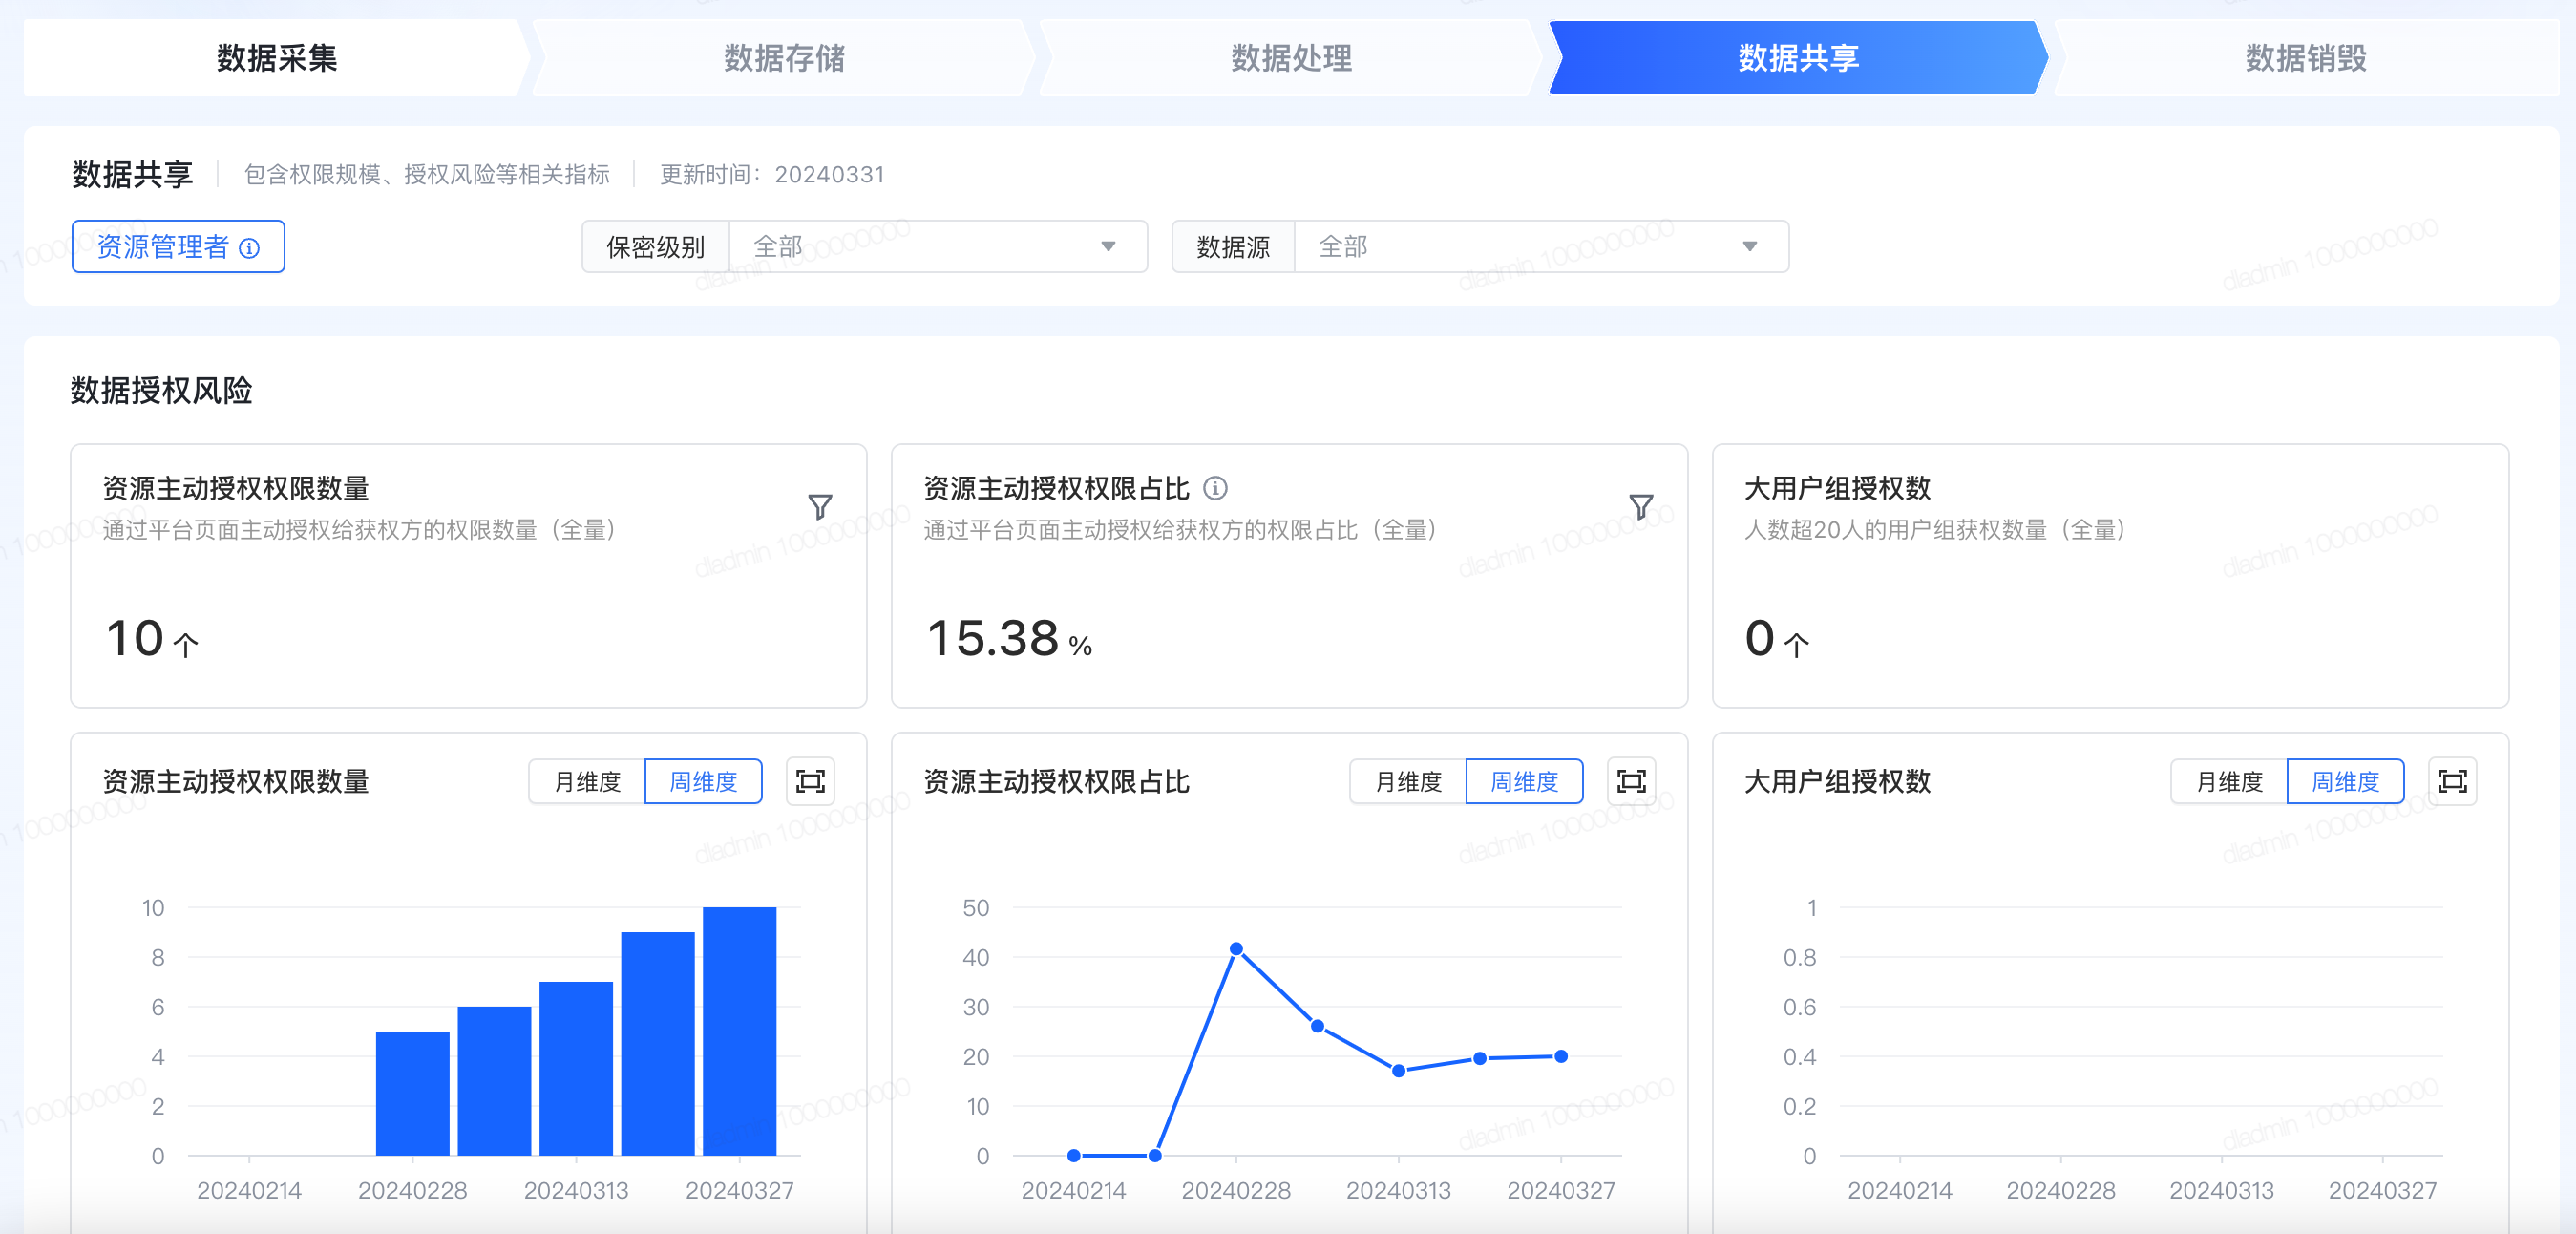Click the 资源管理者 button
2576x1234 pixels.
165,246
